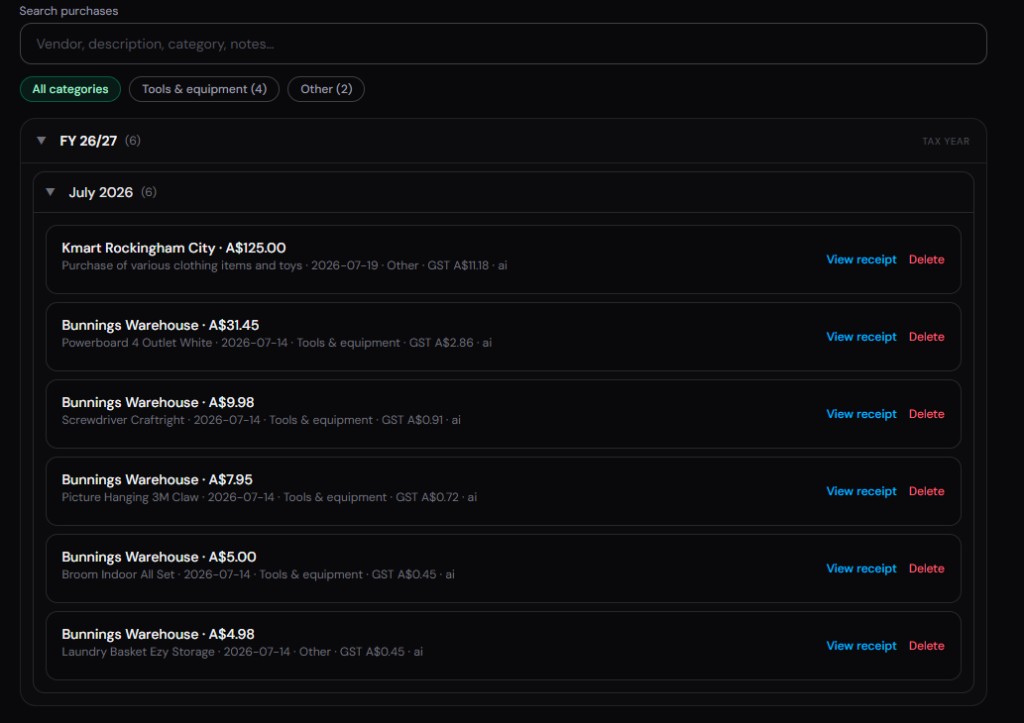
Task: Click the July 2026 heading text
Action: 101,192
